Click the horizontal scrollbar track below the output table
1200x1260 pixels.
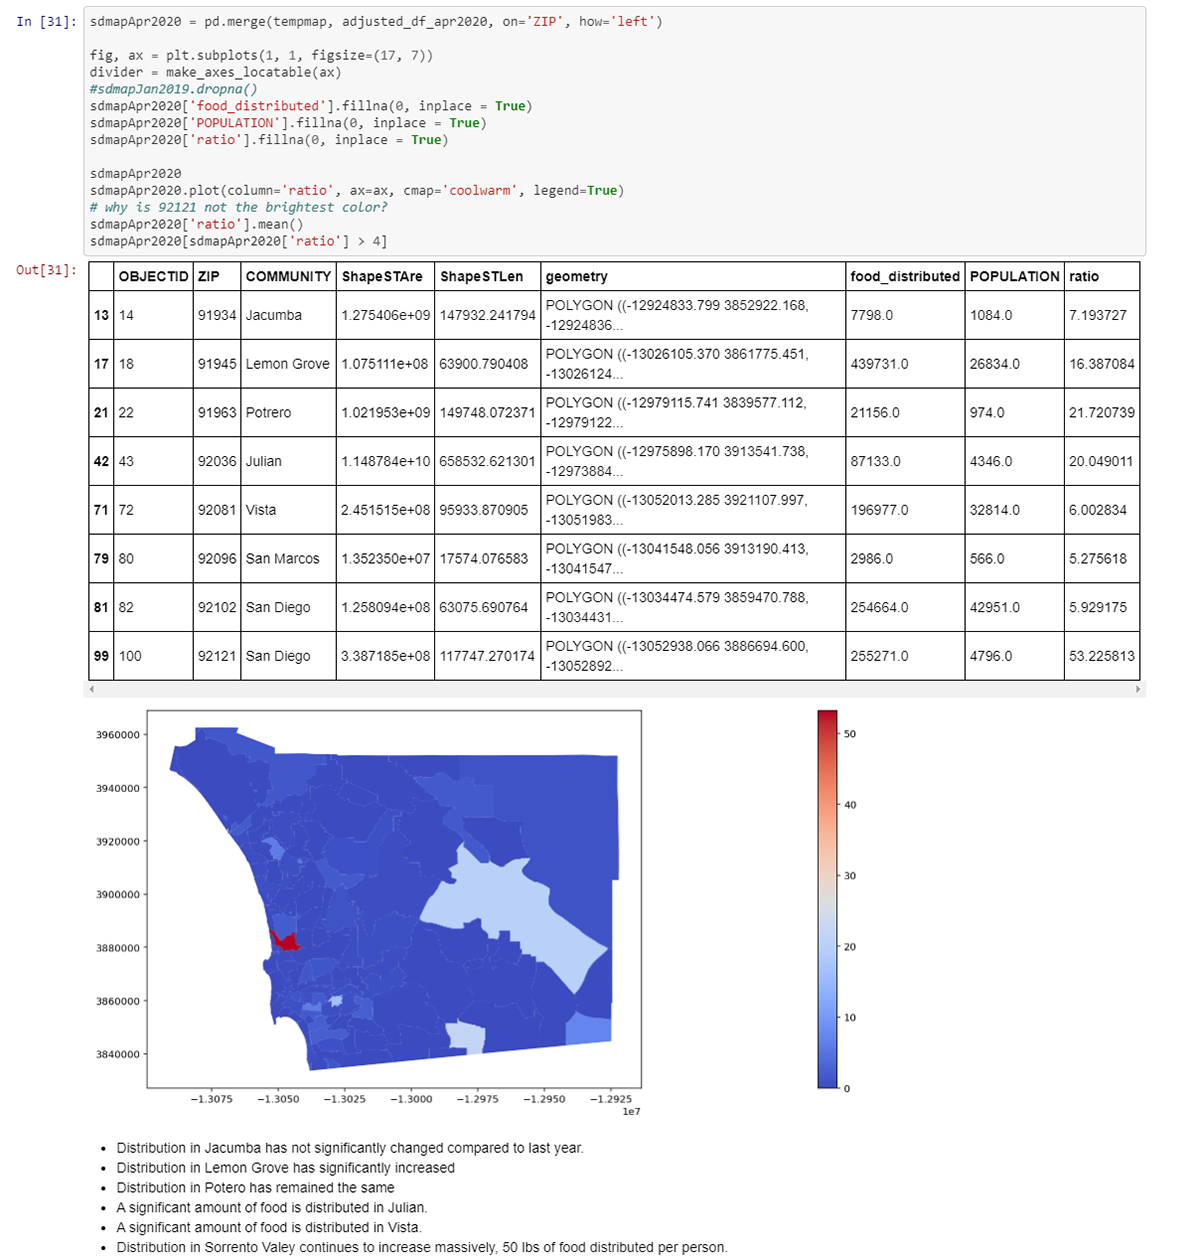coord(615,689)
